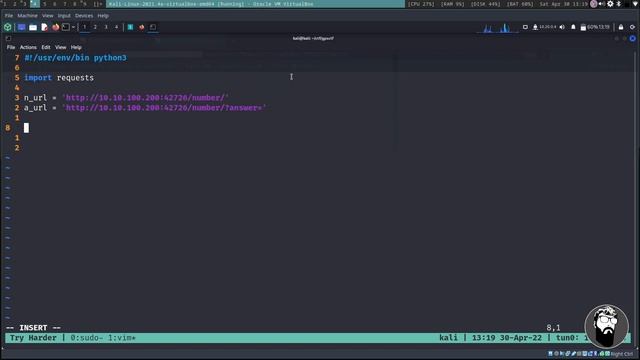
Task: Open VirtualBox File menu
Action: click(x=9, y=16)
